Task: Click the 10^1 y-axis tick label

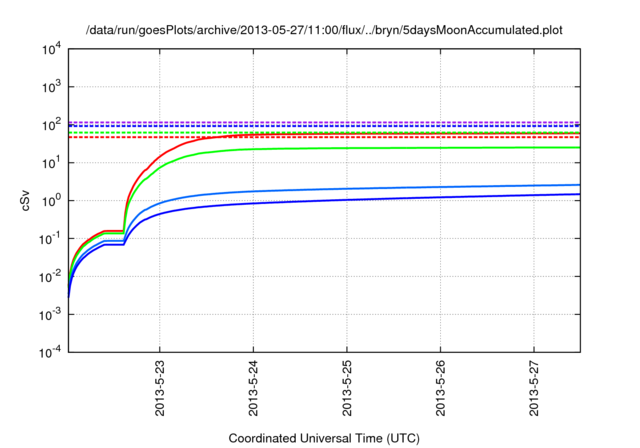Action: pos(51,162)
